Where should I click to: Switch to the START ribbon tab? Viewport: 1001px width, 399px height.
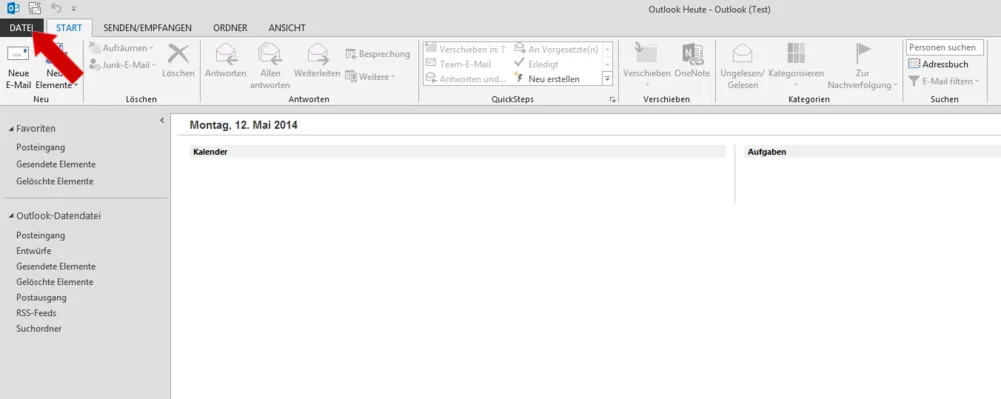69,27
